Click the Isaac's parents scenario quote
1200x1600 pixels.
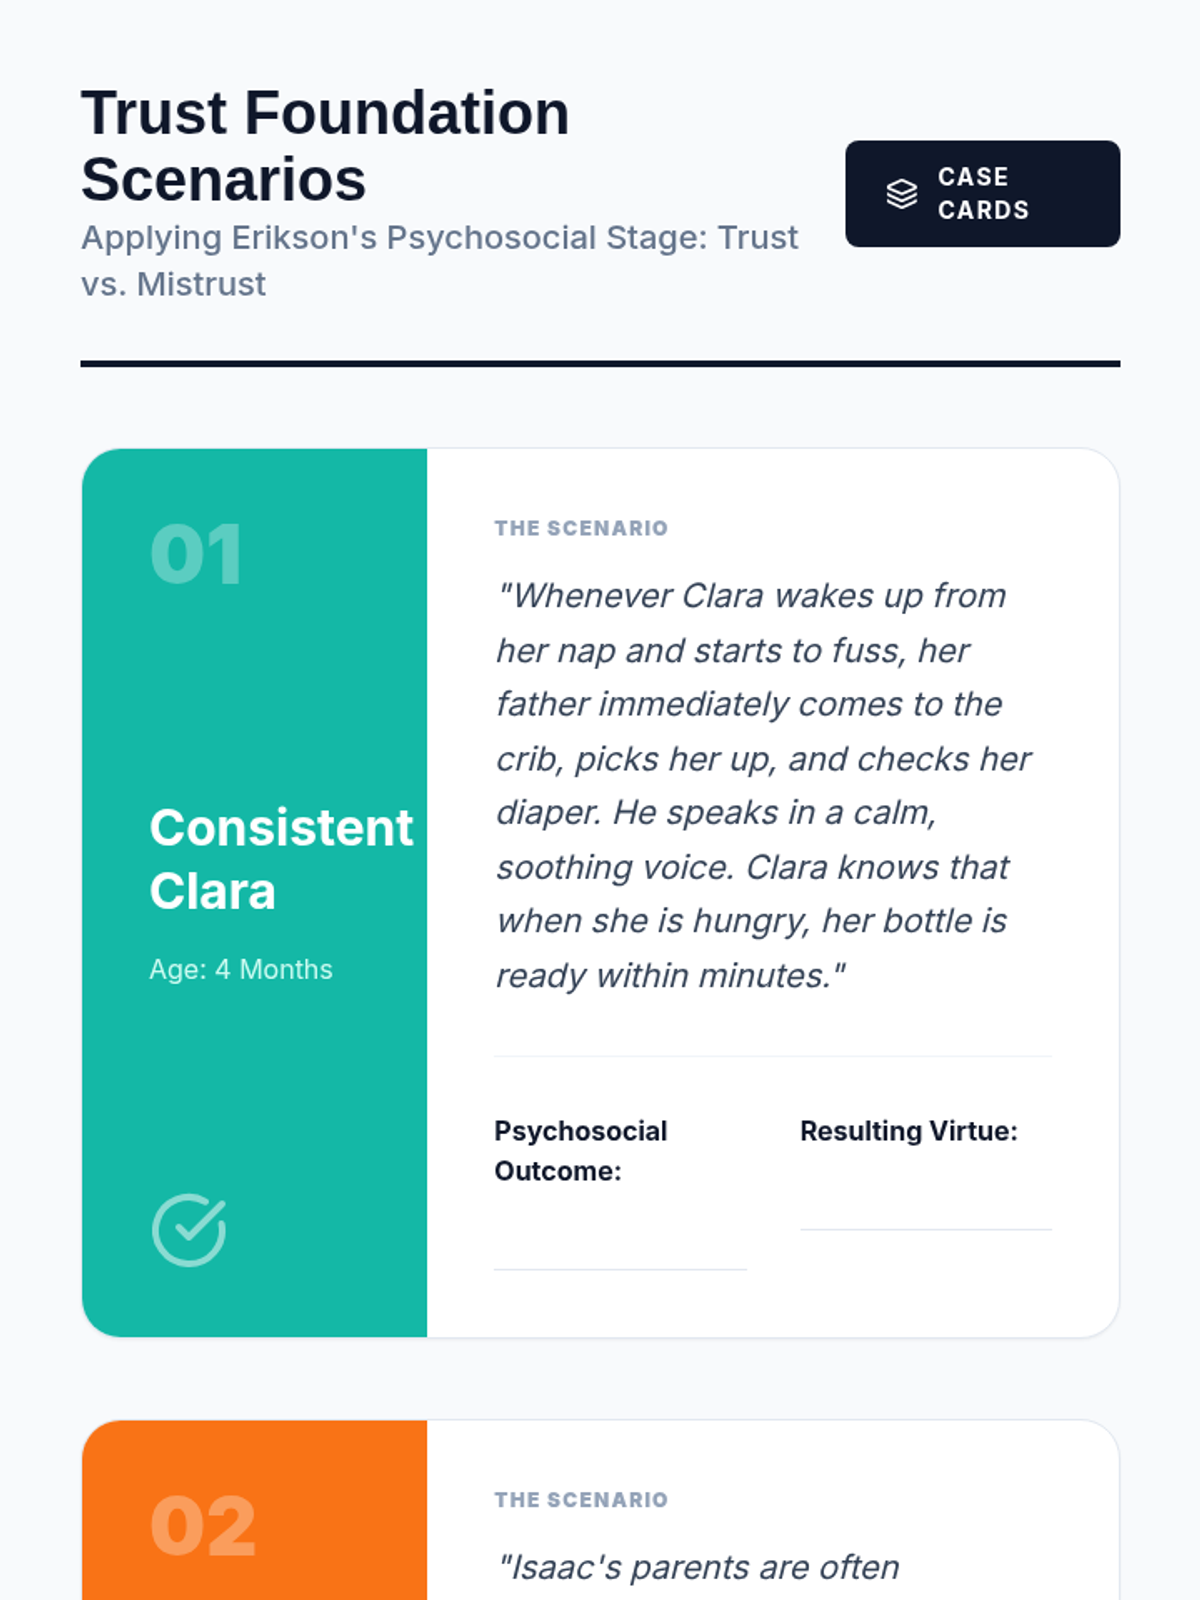tap(698, 1567)
